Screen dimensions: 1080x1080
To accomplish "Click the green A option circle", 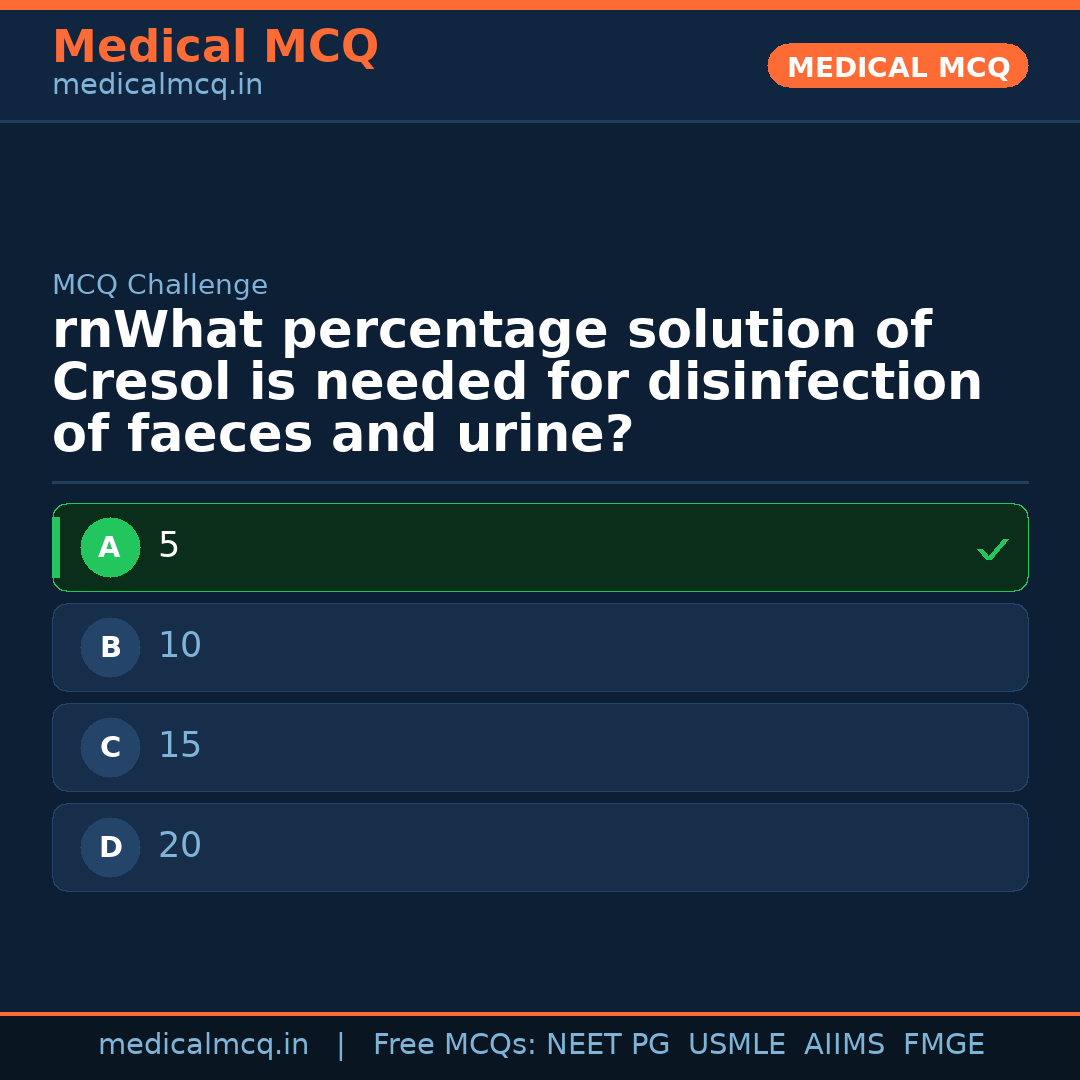I will (x=110, y=547).
